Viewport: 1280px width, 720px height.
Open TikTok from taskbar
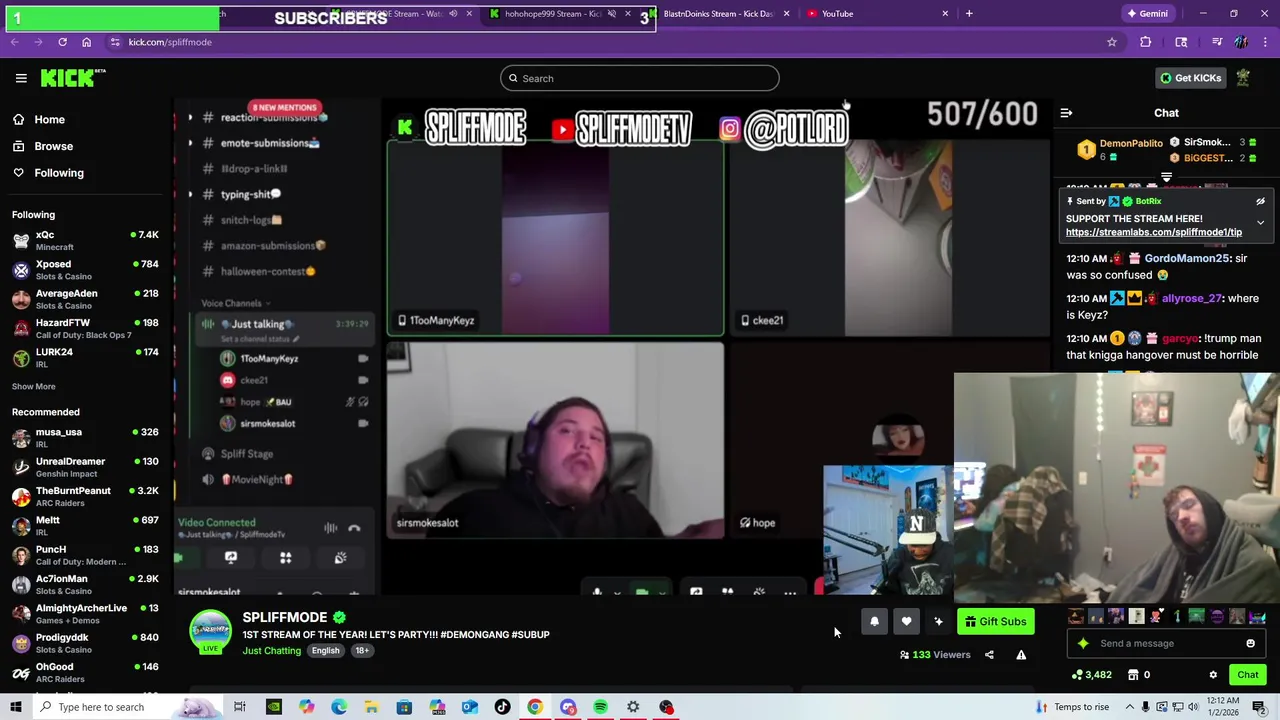pyautogui.click(x=502, y=707)
